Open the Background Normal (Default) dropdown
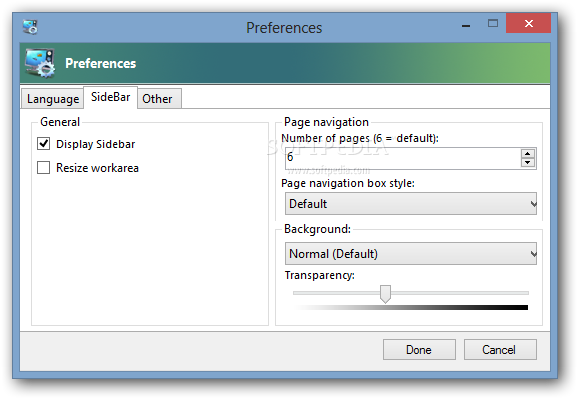The height and width of the screenshot is (399, 578). click(411, 254)
